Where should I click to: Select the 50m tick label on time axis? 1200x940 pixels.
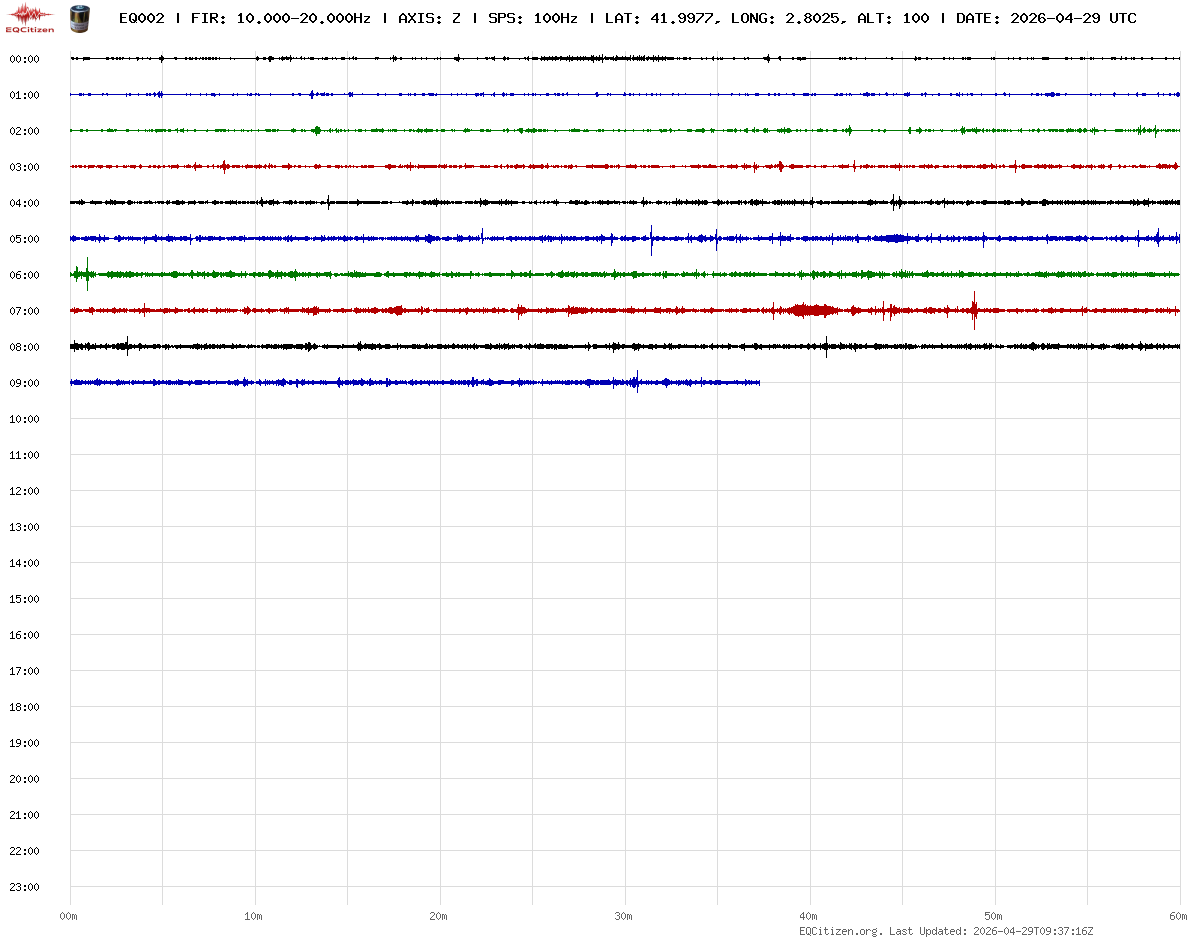click(x=994, y=916)
